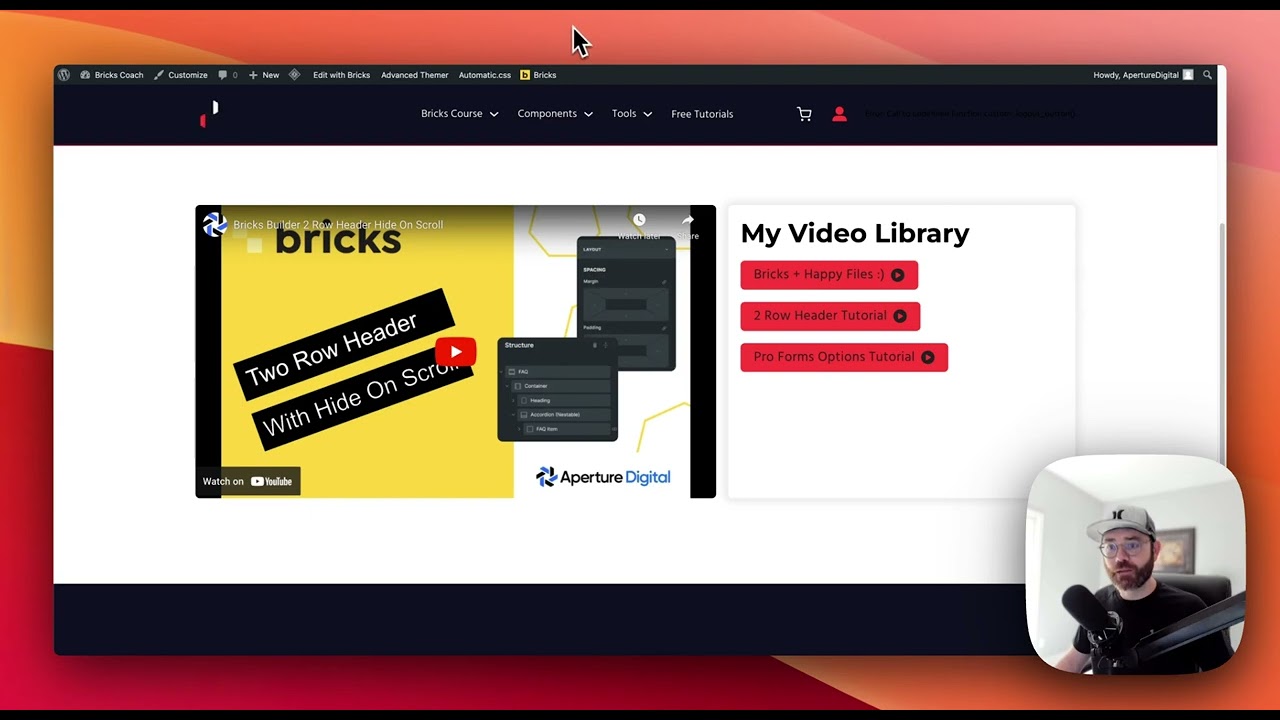
Task: Open the WordPress logo menu
Action: tap(64, 75)
